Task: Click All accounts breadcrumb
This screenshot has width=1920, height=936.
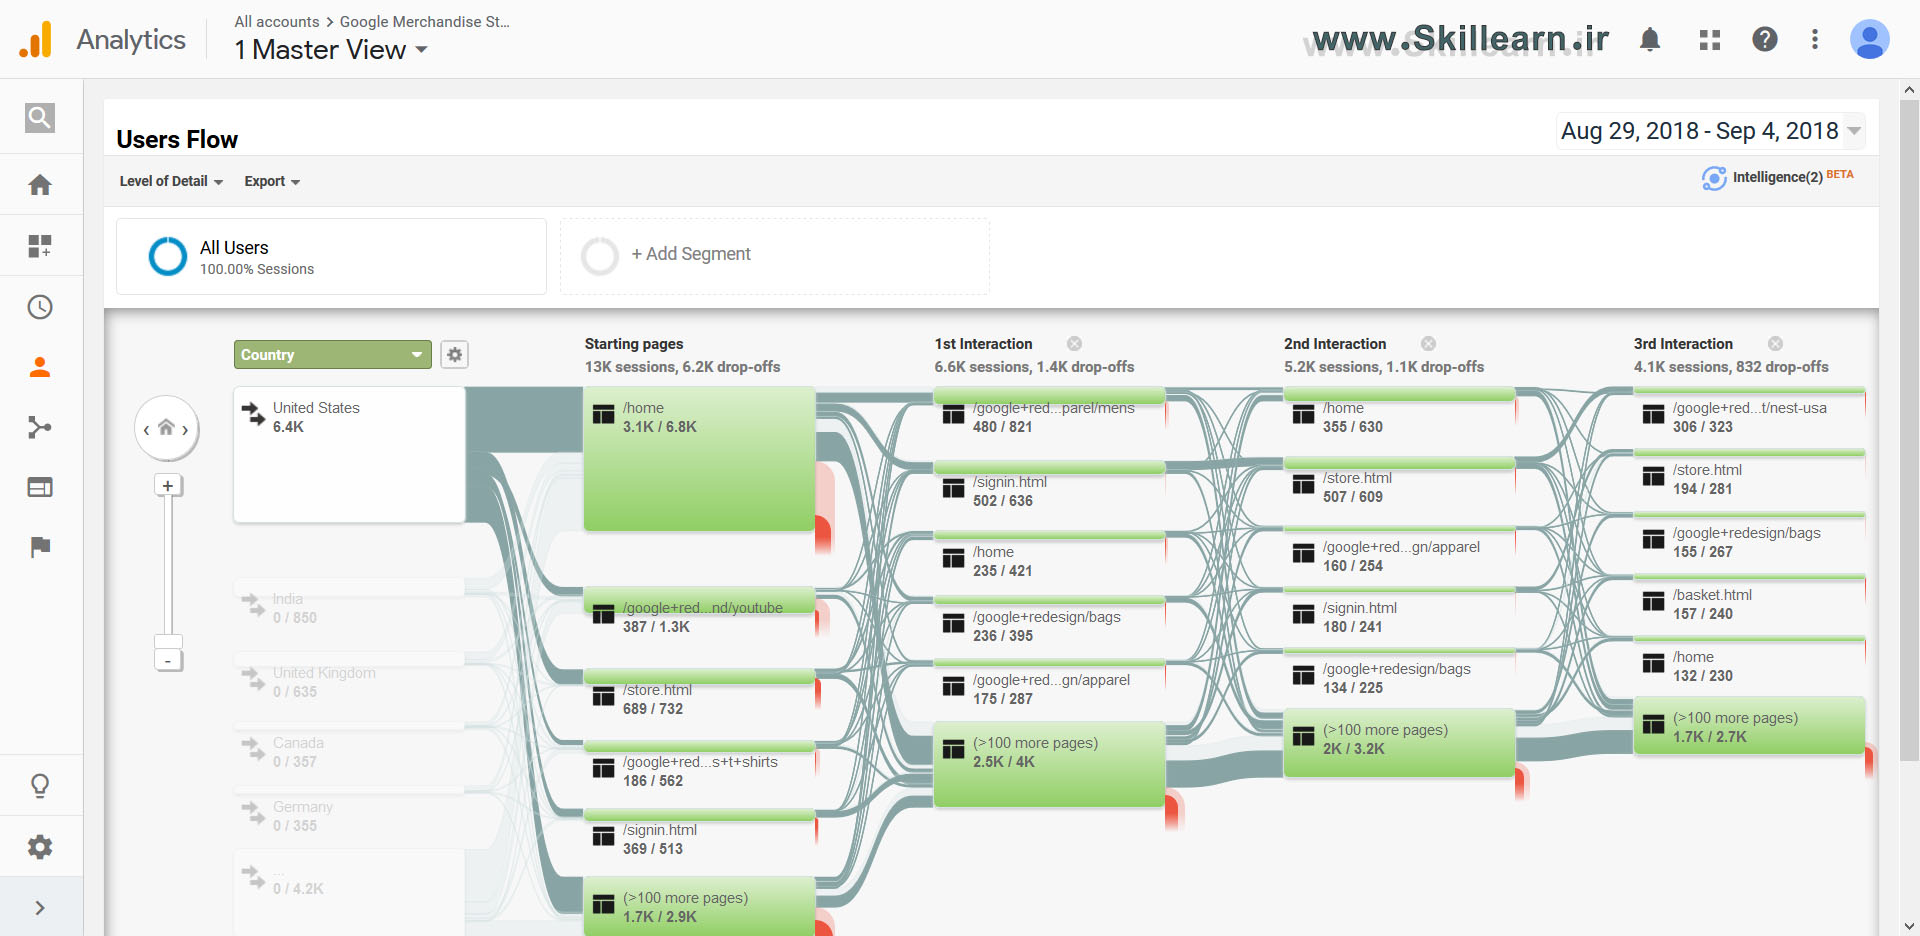Action: [277, 21]
